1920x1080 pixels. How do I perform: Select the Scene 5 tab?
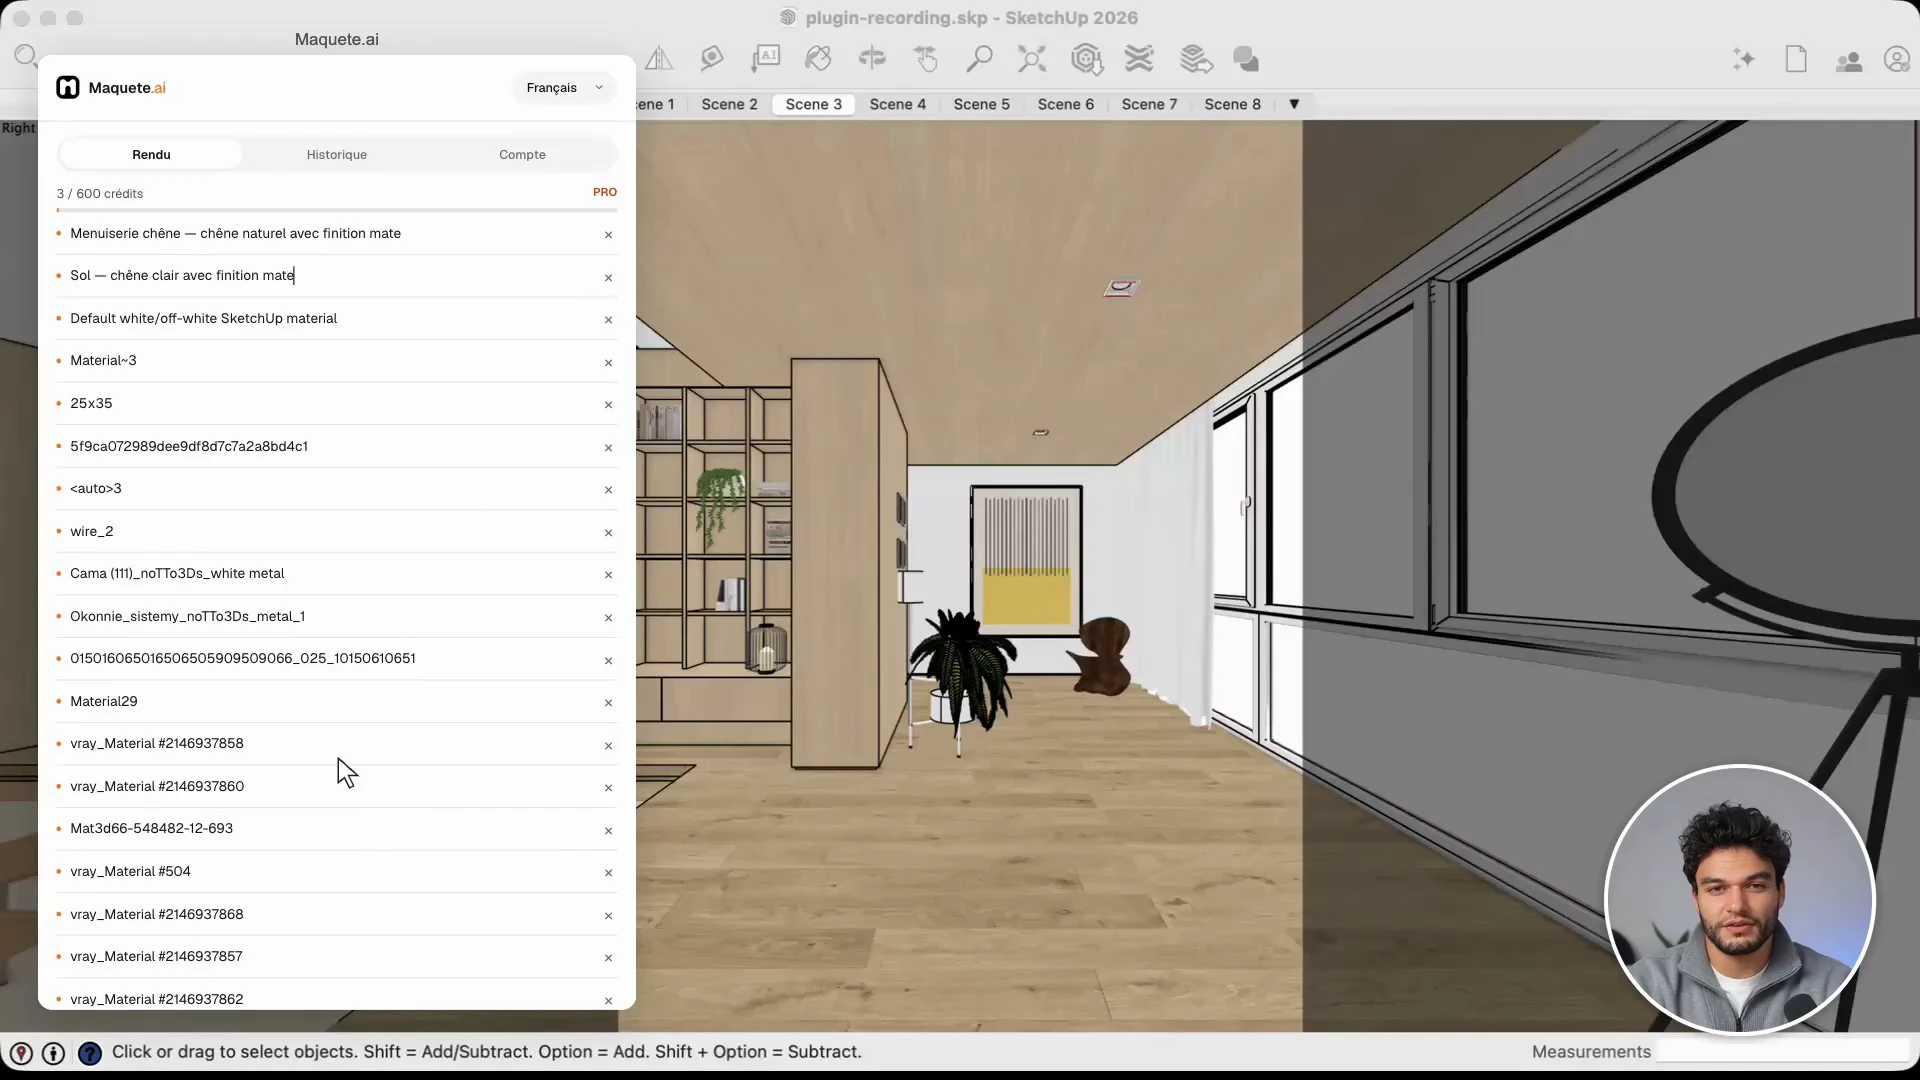point(981,104)
